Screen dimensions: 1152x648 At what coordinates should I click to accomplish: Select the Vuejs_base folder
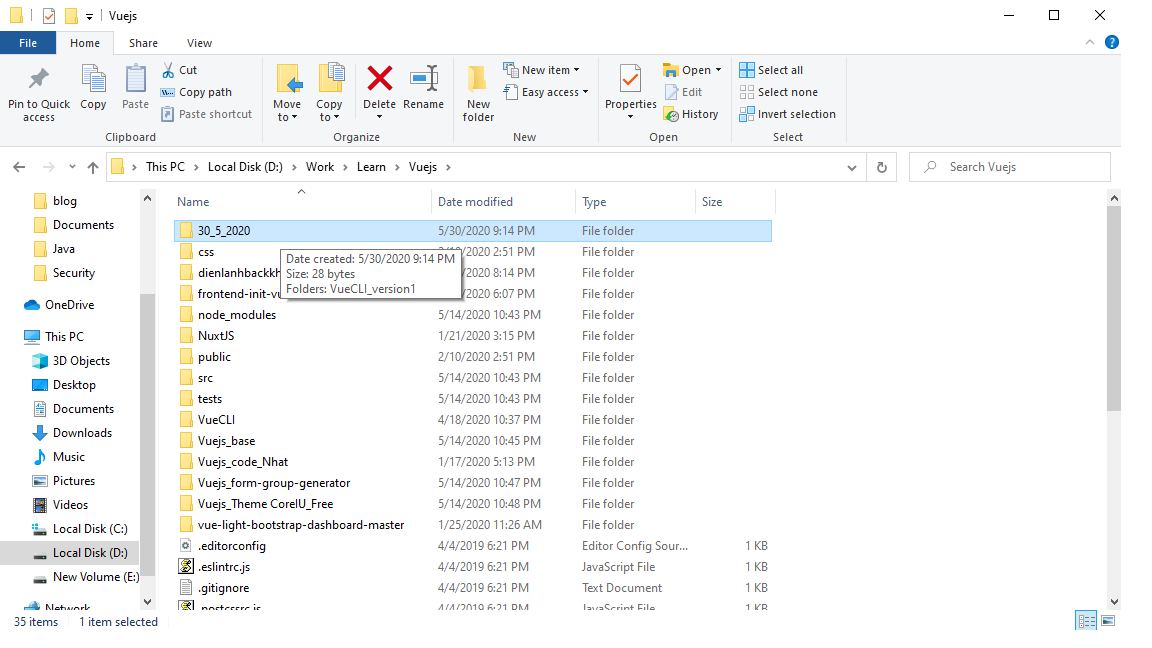(x=473, y=441)
